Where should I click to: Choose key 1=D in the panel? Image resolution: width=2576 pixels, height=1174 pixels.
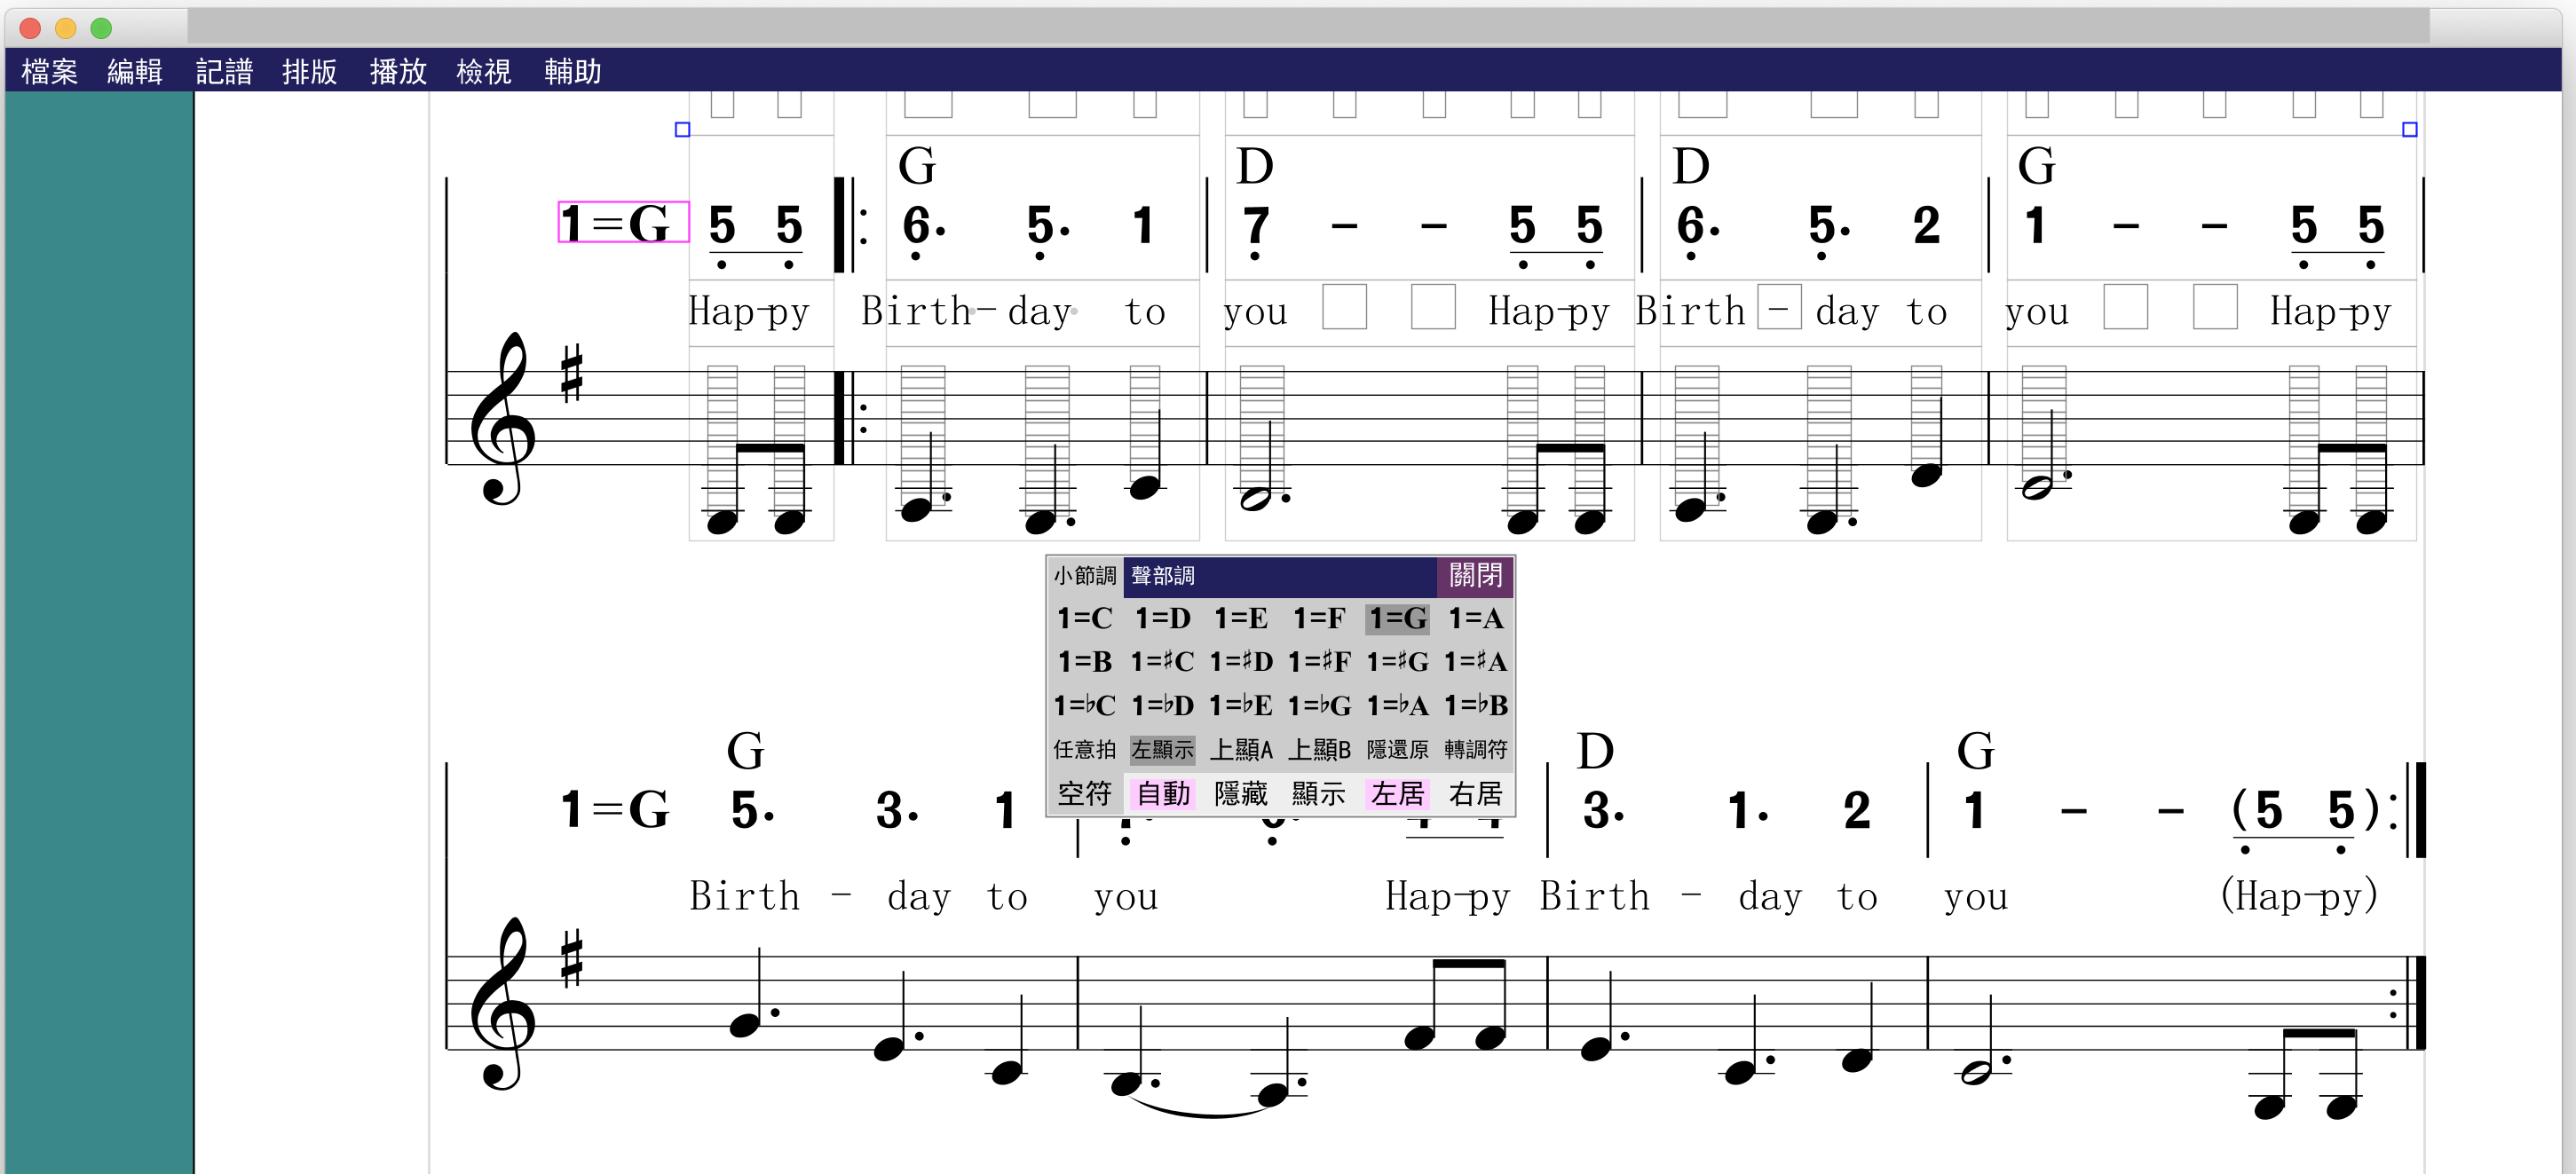(x=1163, y=619)
